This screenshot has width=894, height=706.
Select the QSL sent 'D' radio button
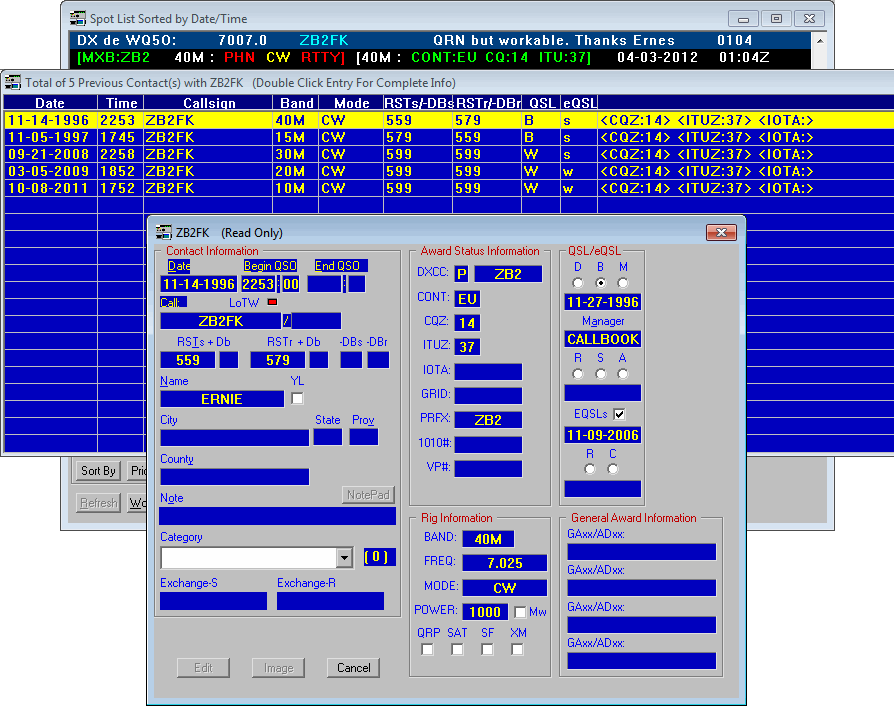coord(577,283)
